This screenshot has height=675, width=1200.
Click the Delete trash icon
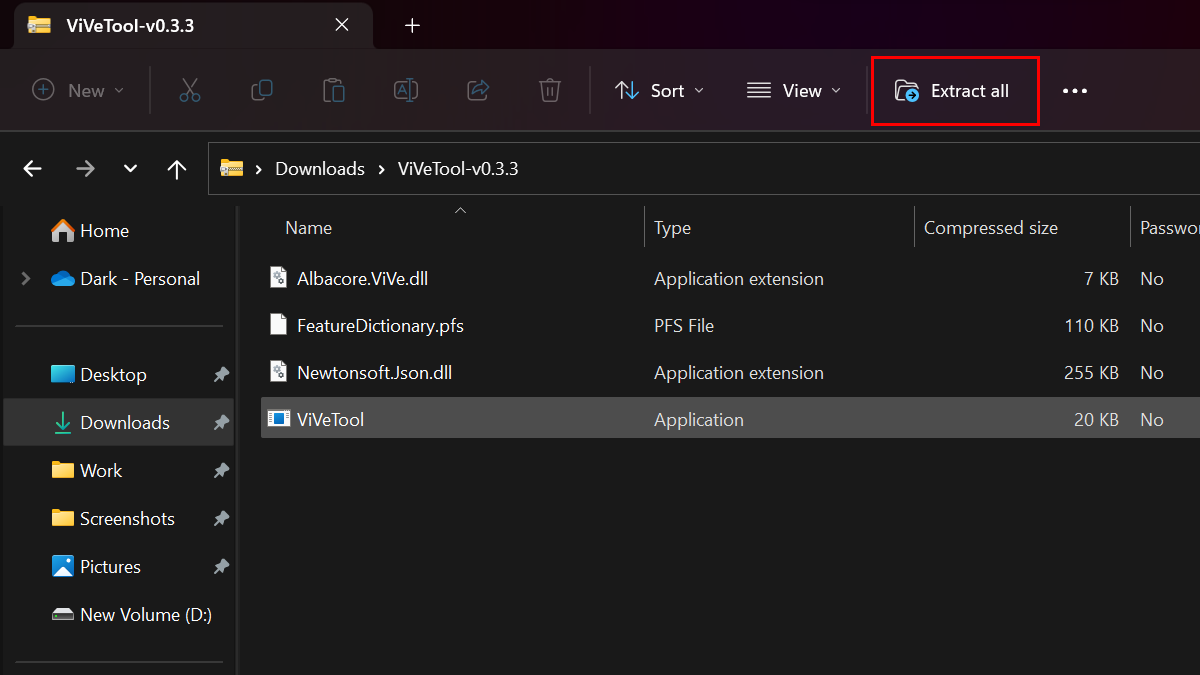(x=550, y=91)
